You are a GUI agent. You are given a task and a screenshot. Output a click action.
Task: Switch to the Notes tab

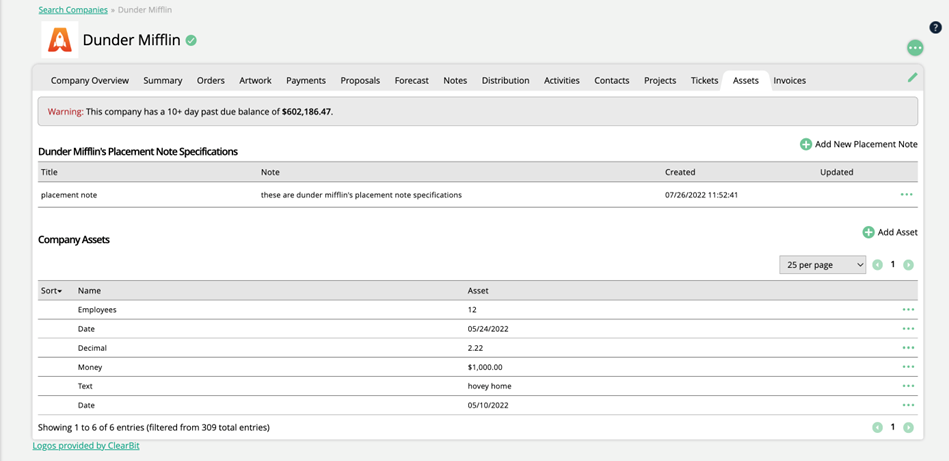coord(455,80)
